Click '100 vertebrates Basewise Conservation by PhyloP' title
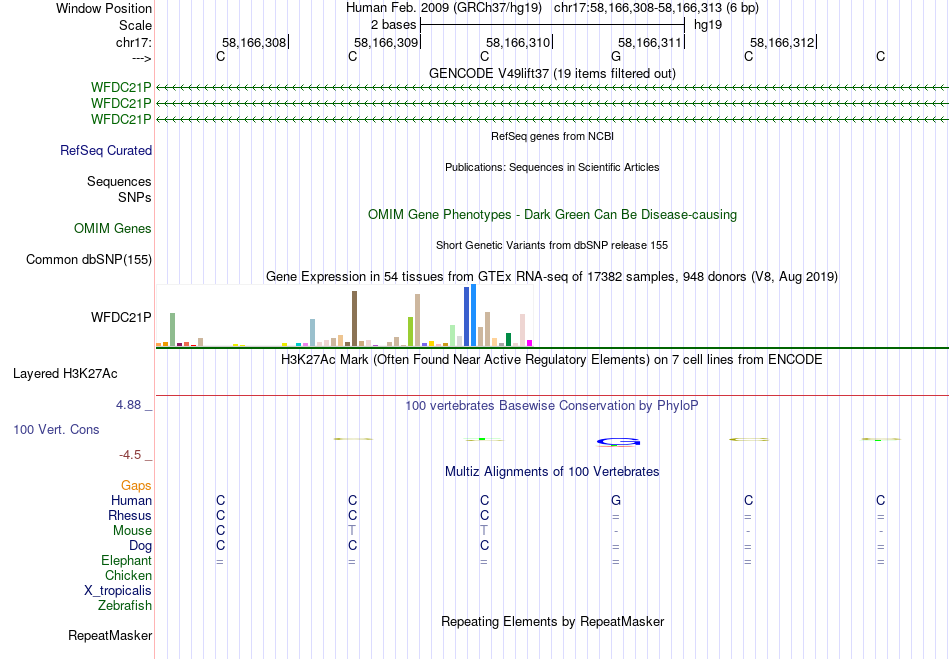950x659 pixels. pyautogui.click(x=552, y=405)
